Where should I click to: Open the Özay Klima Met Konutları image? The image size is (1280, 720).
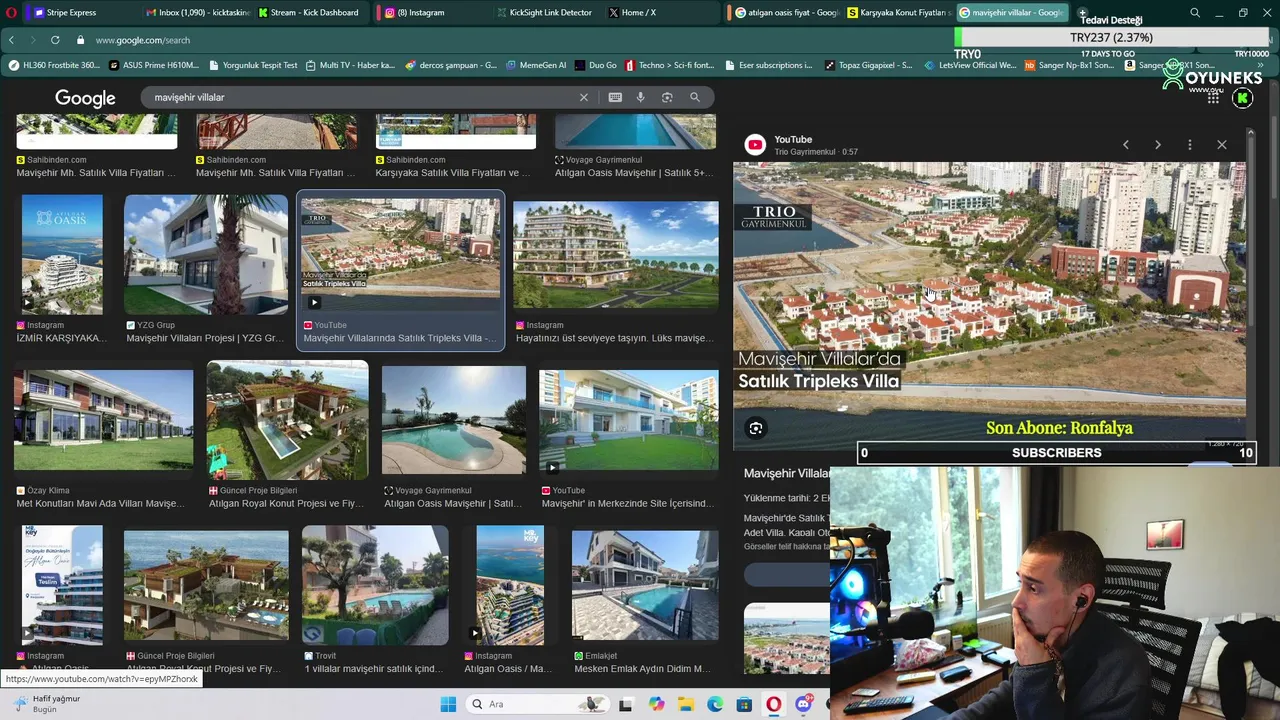pyautogui.click(x=103, y=419)
